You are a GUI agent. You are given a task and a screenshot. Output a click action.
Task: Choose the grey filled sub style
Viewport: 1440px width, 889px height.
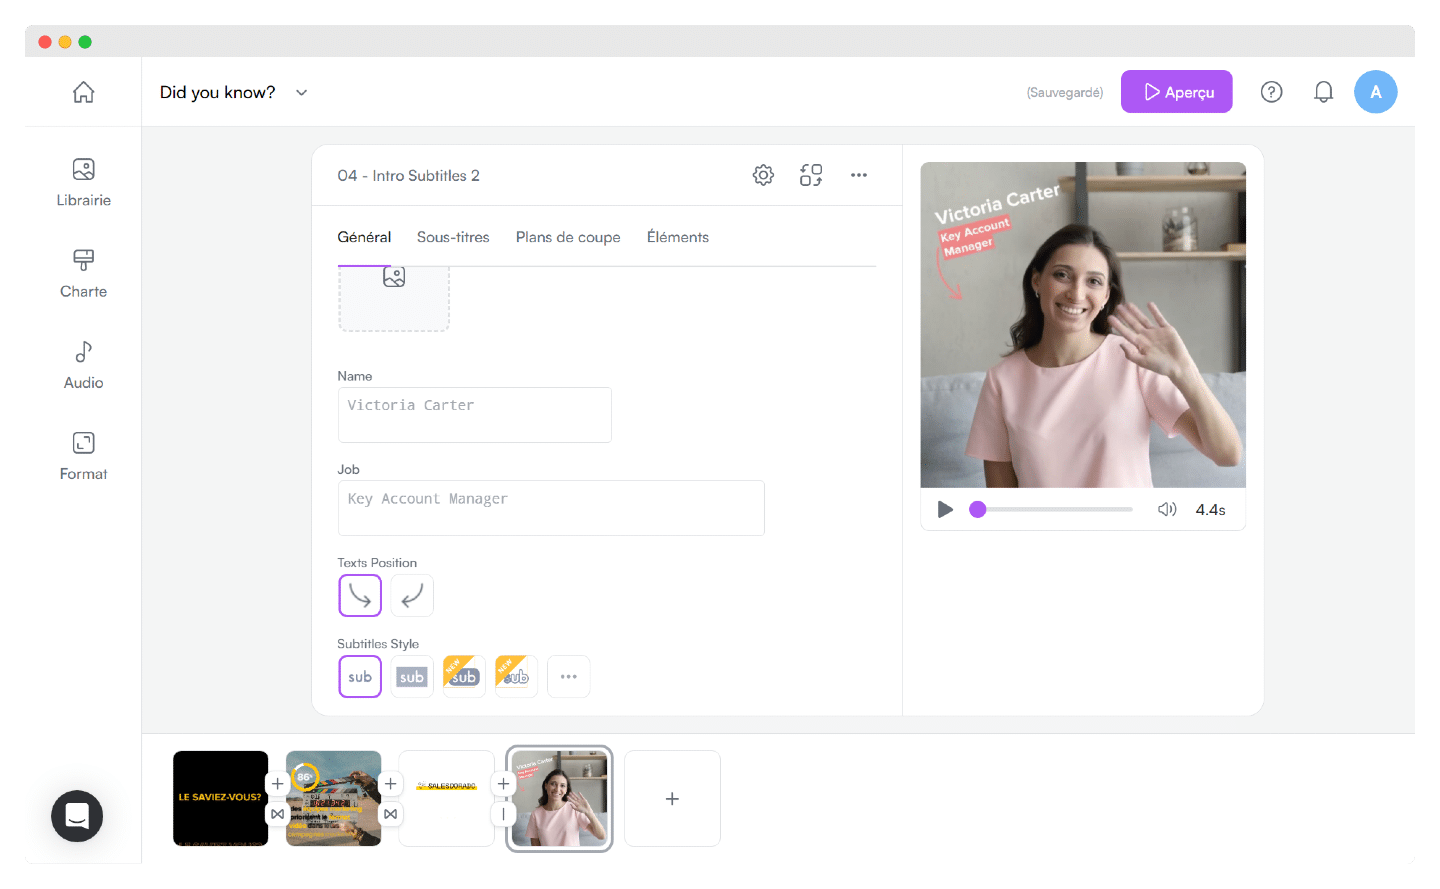[x=412, y=677]
